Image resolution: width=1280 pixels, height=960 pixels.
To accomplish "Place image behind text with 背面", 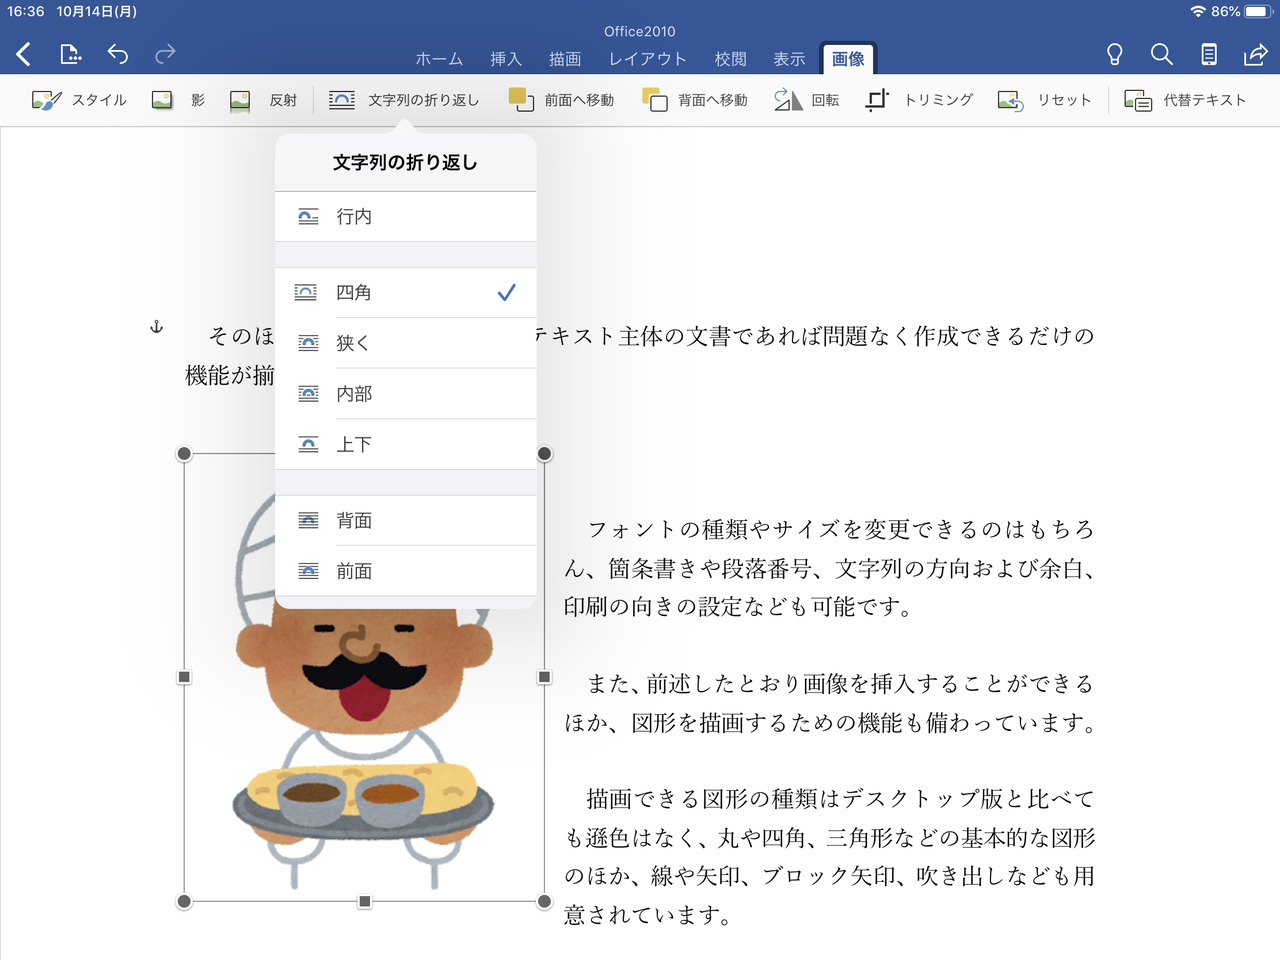I will point(406,520).
